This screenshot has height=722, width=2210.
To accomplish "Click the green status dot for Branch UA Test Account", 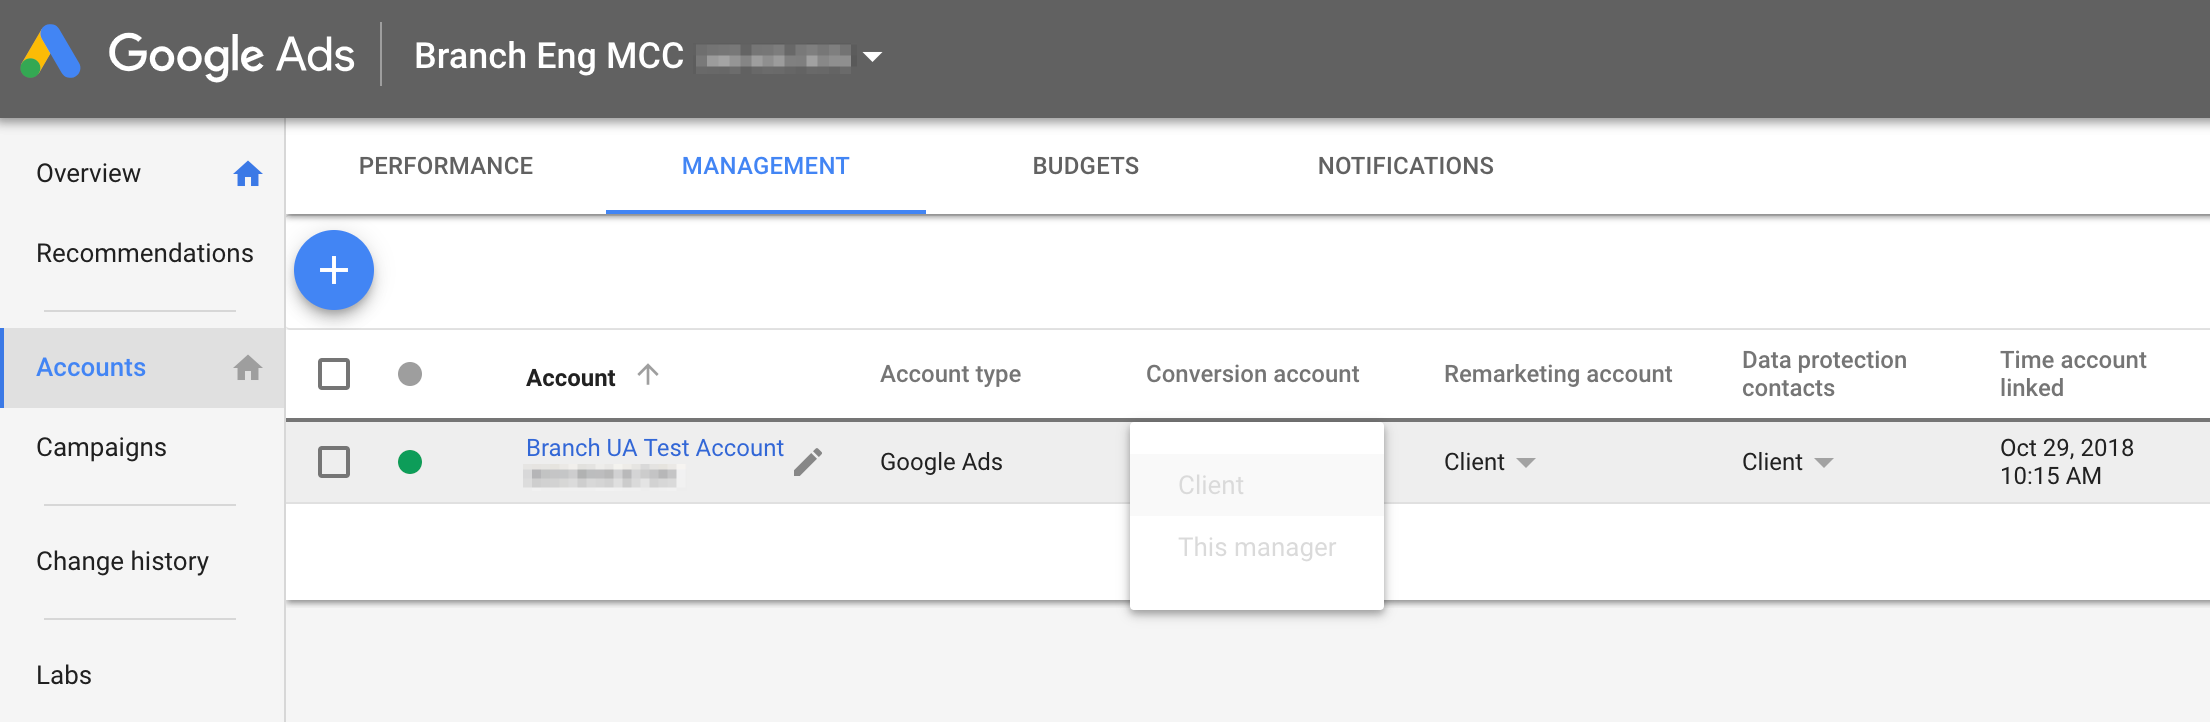I will click(x=410, y=462).
